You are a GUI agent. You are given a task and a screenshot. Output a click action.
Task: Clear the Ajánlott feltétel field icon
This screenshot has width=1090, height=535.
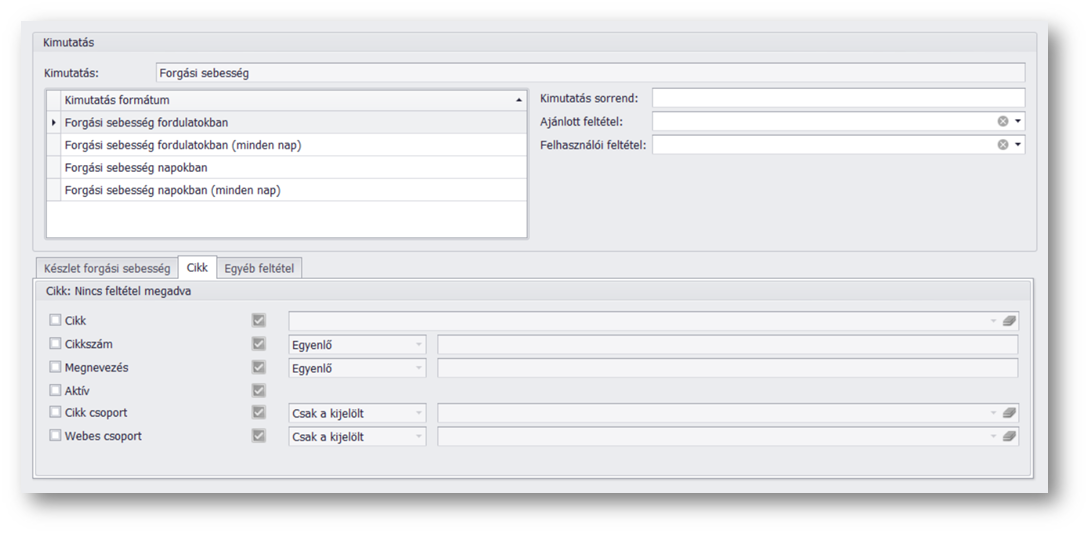pyautogui.click(x=1002, y=121)
